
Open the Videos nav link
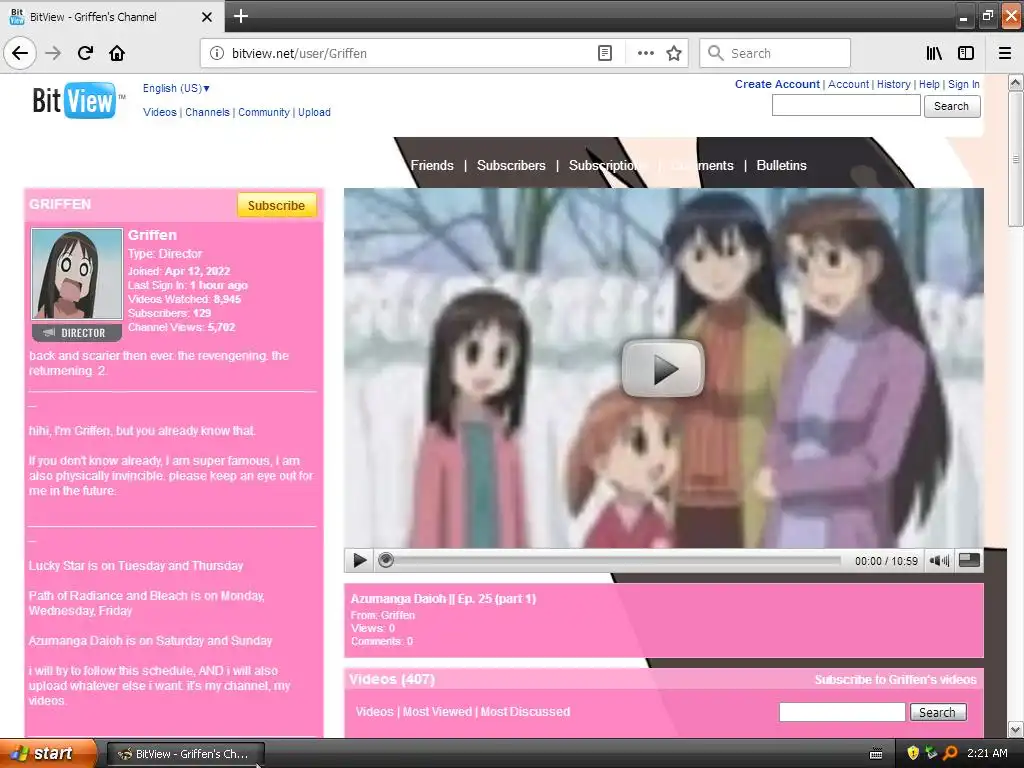tap(160, 112)
